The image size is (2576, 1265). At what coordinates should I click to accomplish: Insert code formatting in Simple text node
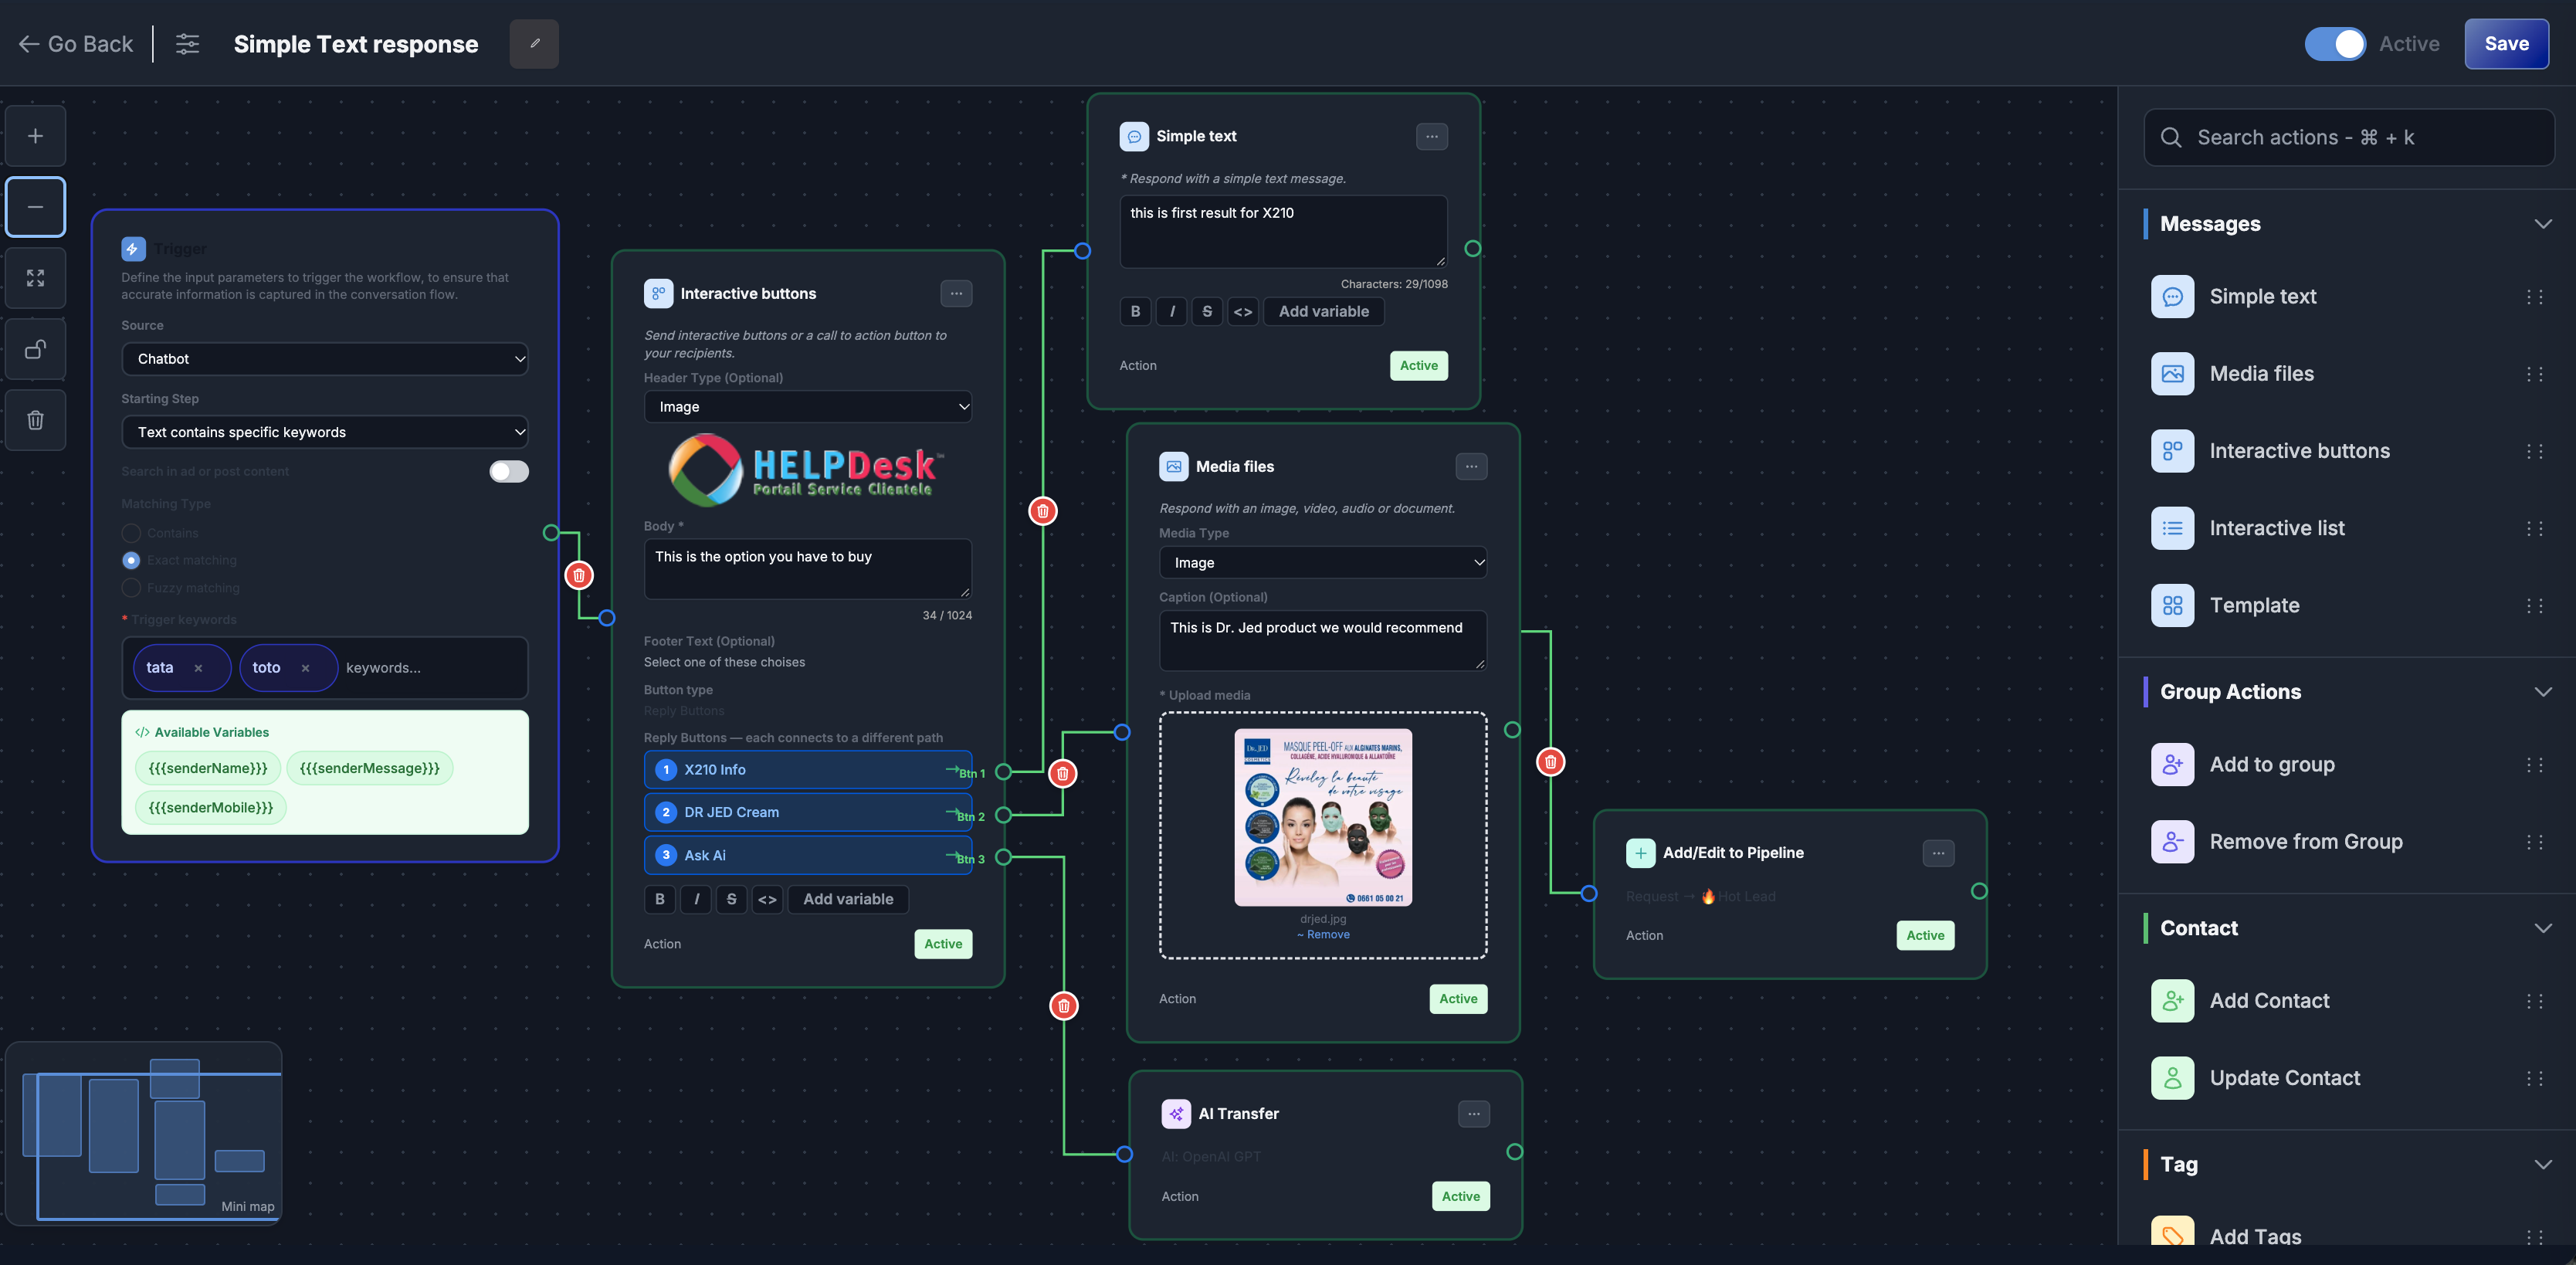pos(1243,312)
